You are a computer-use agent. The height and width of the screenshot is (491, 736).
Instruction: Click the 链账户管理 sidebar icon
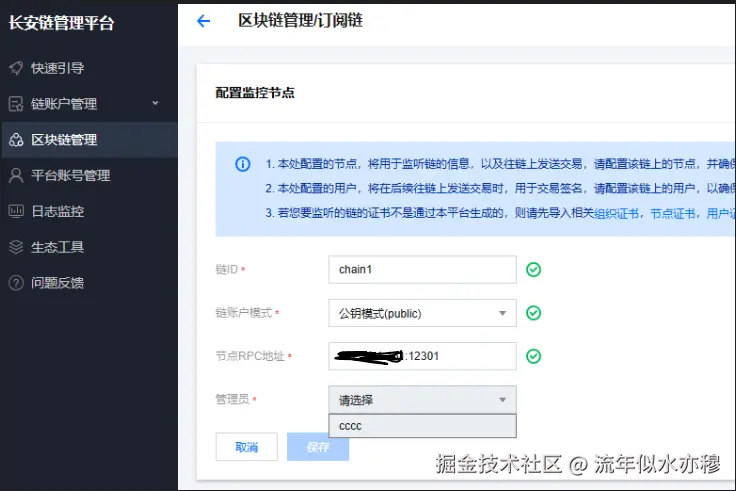[x=16, y=104]
